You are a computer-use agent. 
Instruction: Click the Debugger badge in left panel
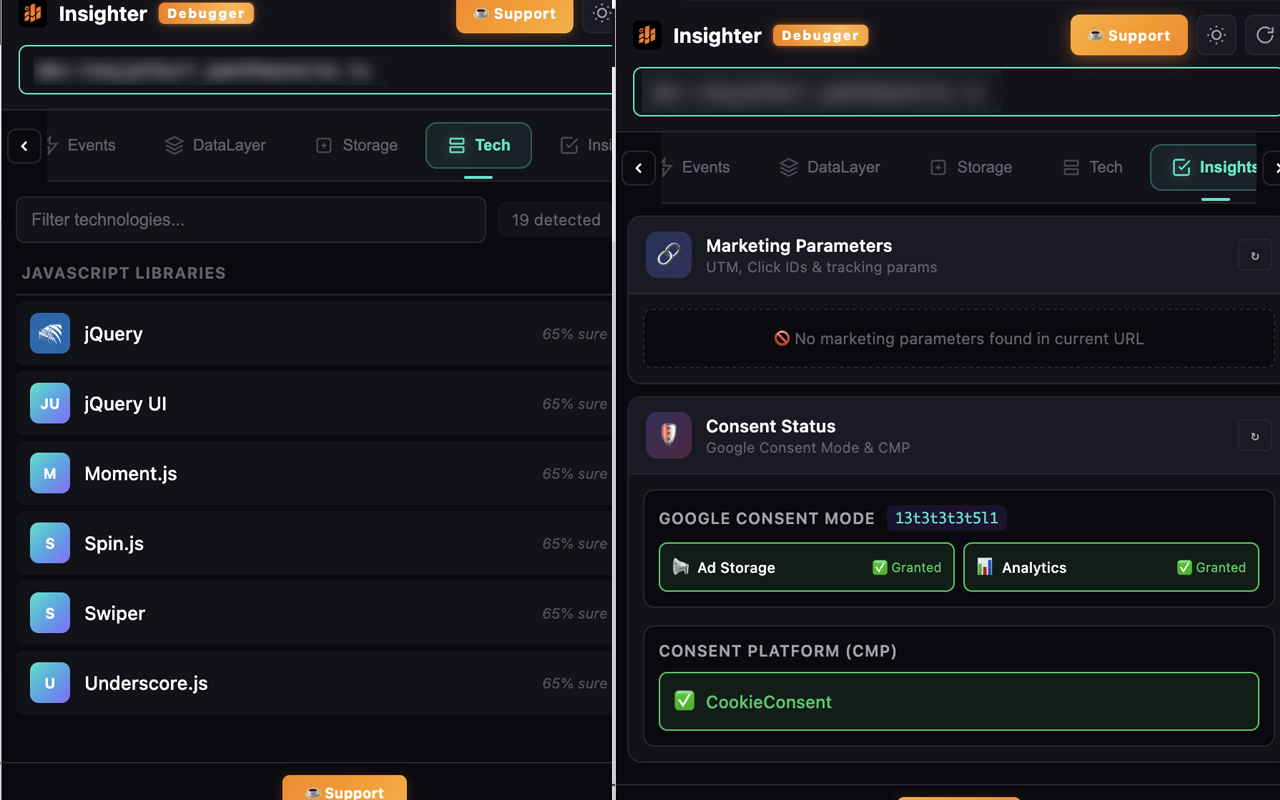(x=206, y=14)
